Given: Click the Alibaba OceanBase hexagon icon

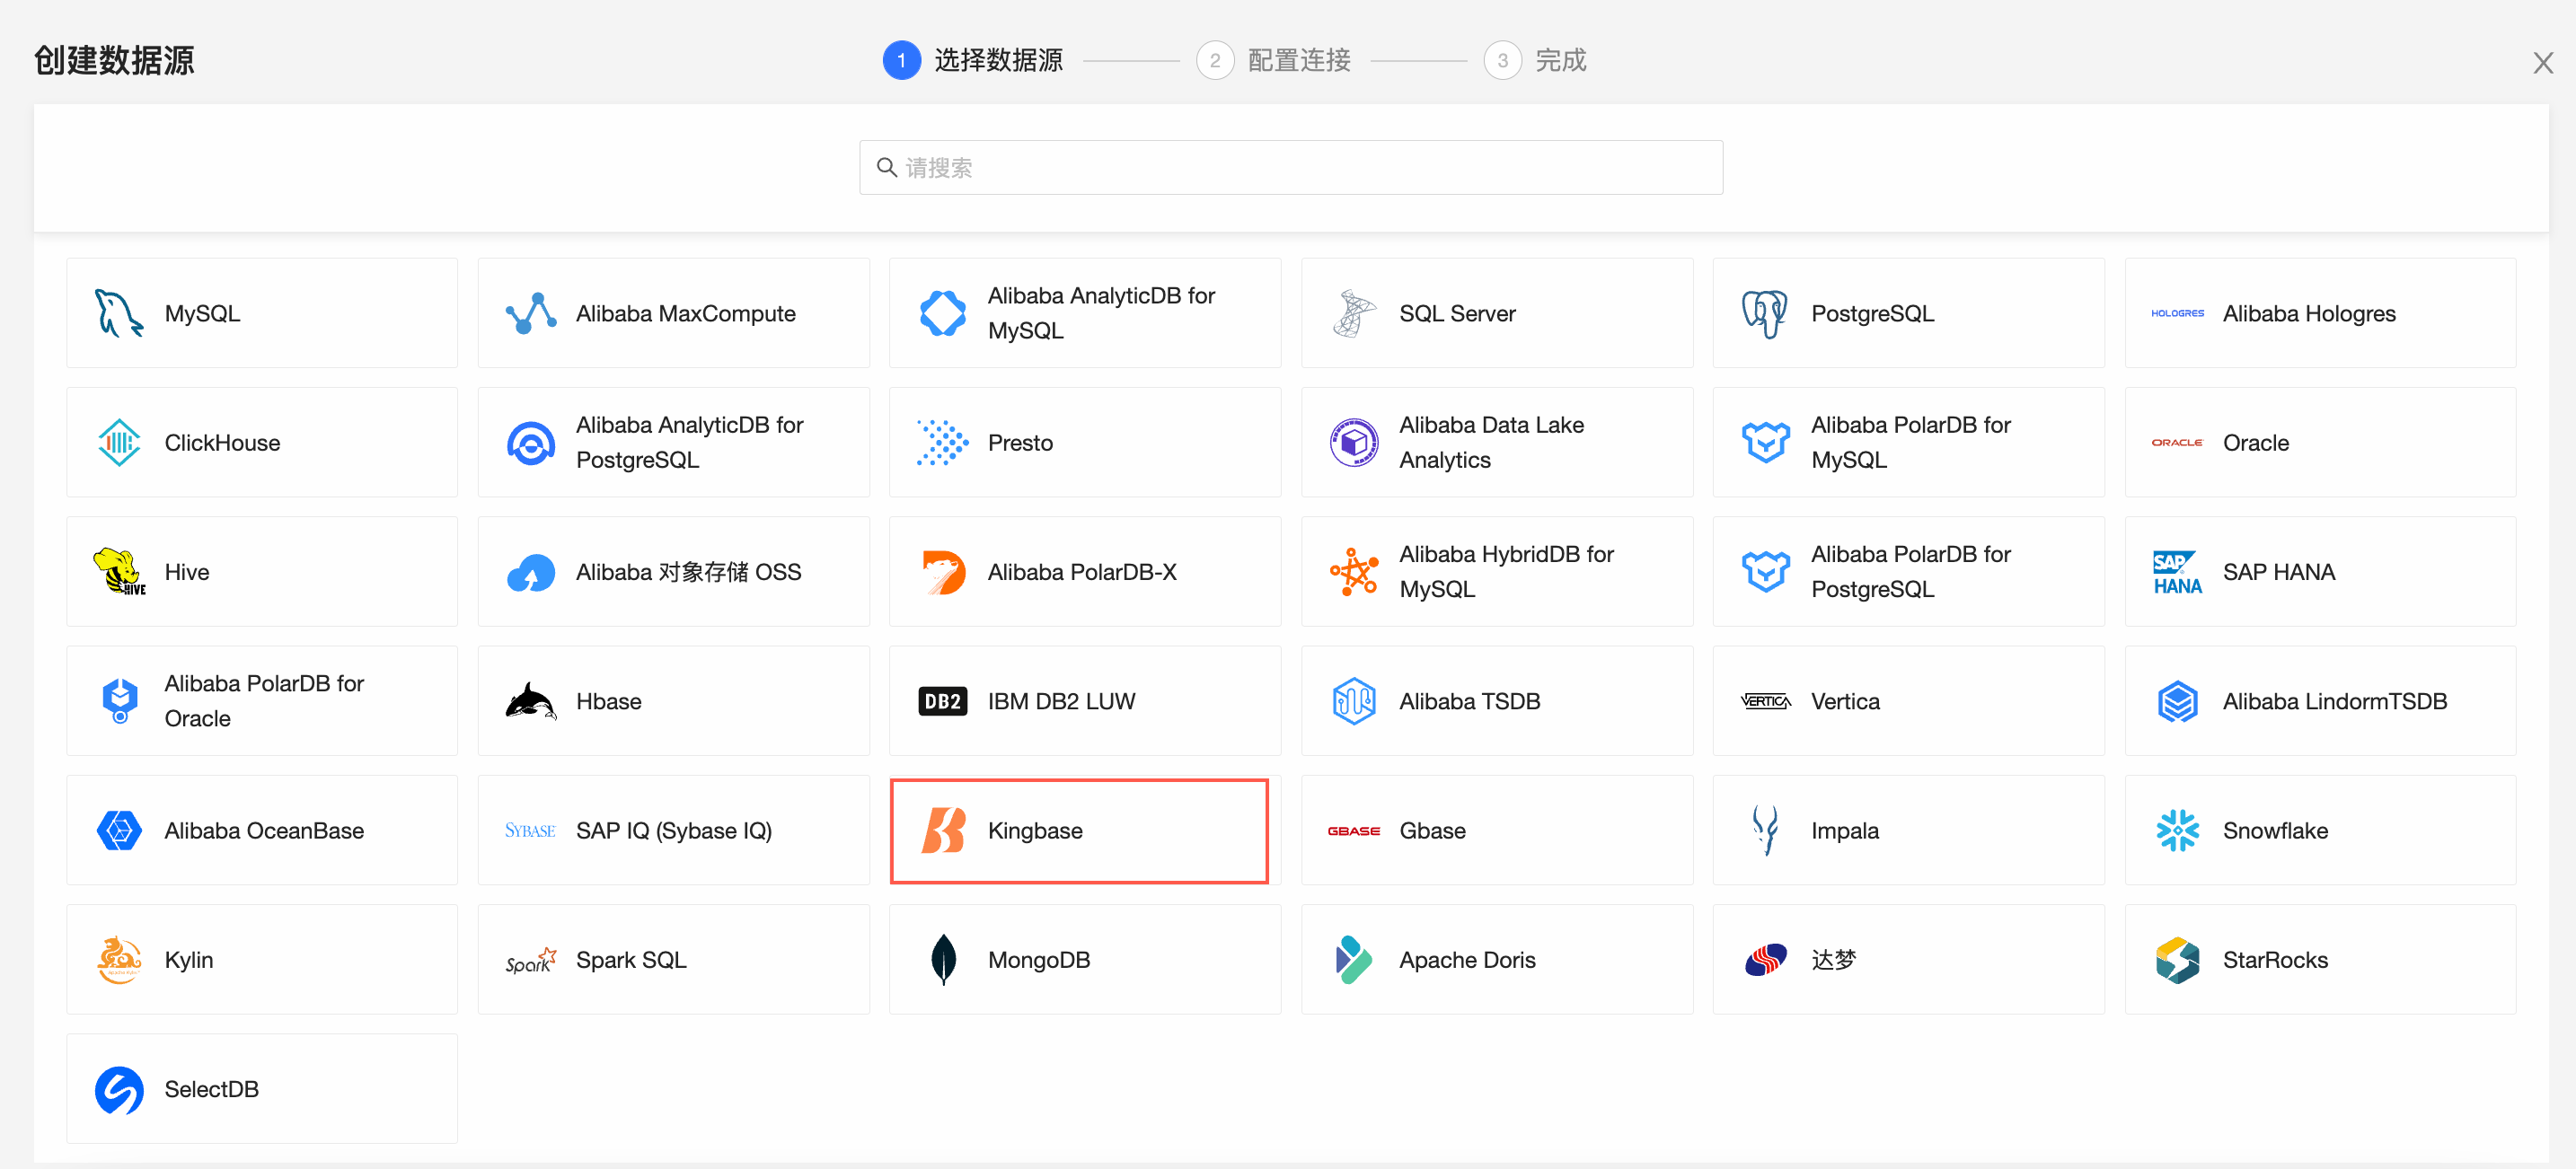Looking at the screenshot, I should [119, 830].
